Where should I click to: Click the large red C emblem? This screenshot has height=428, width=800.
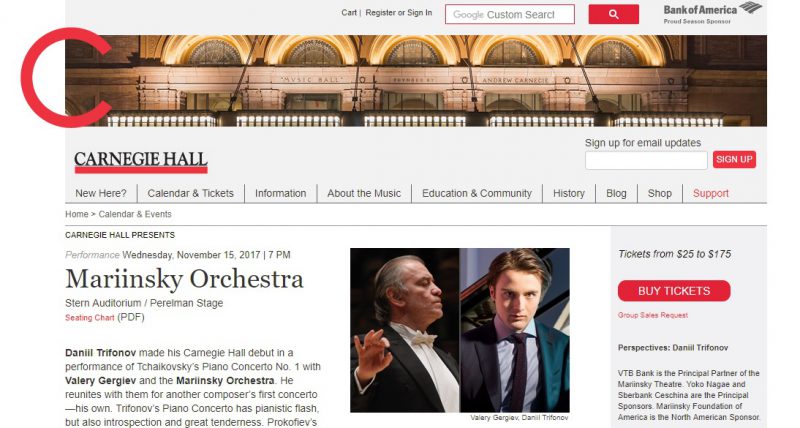point(65,78)
